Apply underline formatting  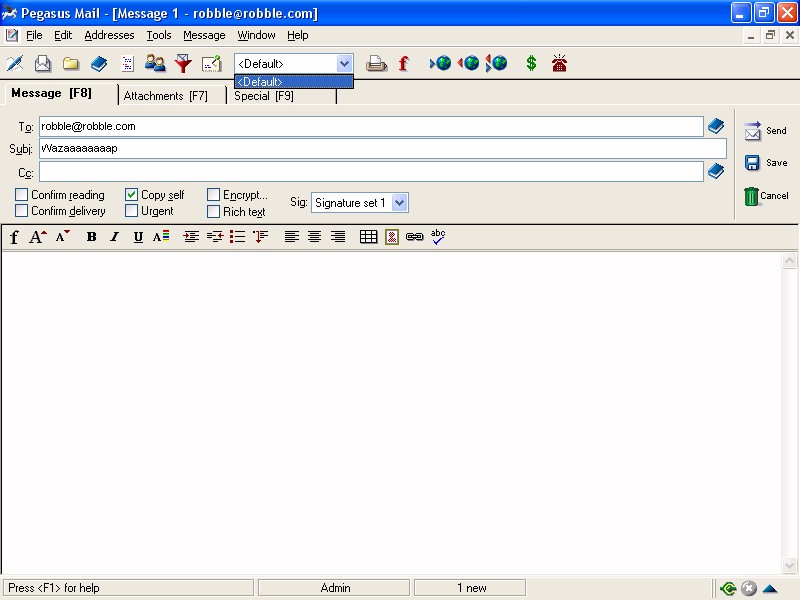tap(138, 237)
